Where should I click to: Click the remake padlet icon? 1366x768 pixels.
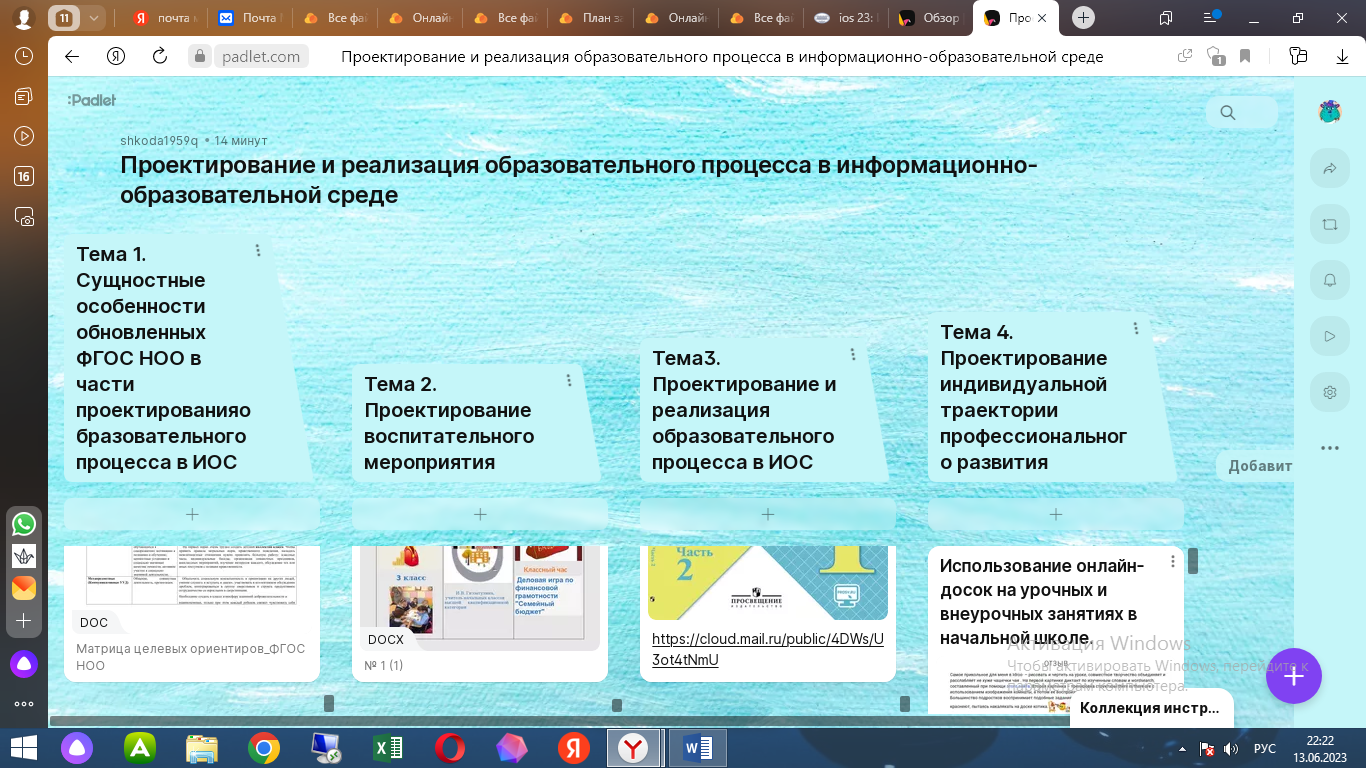(1329, 225)
